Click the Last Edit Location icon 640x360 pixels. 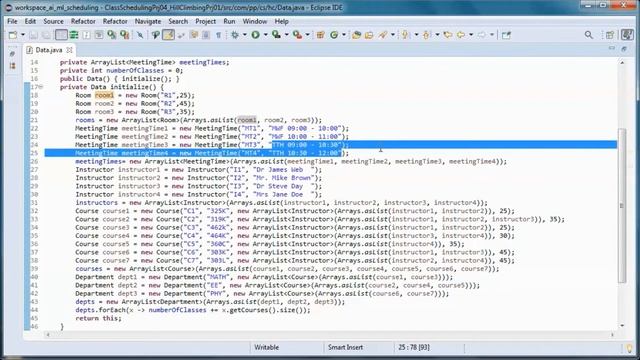448,35
